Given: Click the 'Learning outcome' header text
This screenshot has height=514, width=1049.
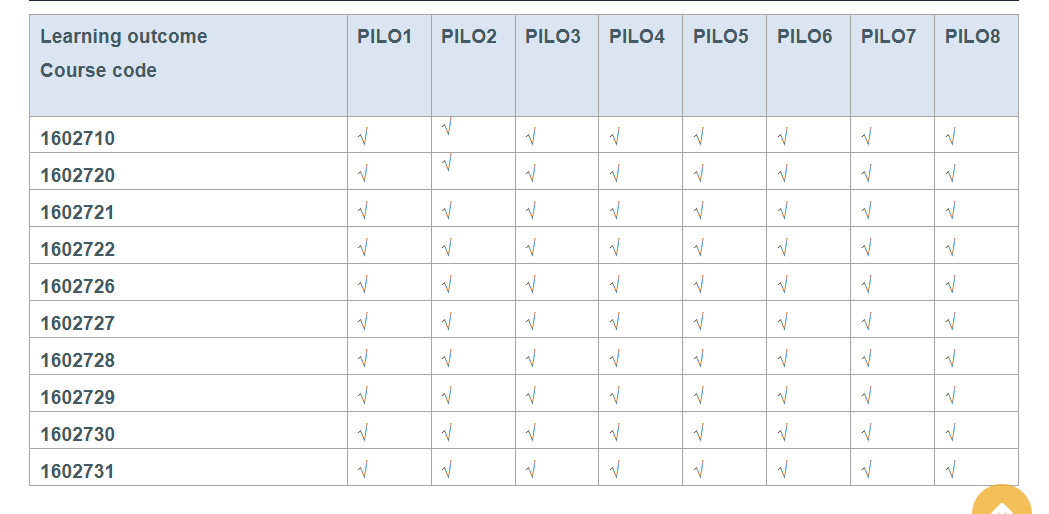Looking at the screenshot, I should coord(124,37).
